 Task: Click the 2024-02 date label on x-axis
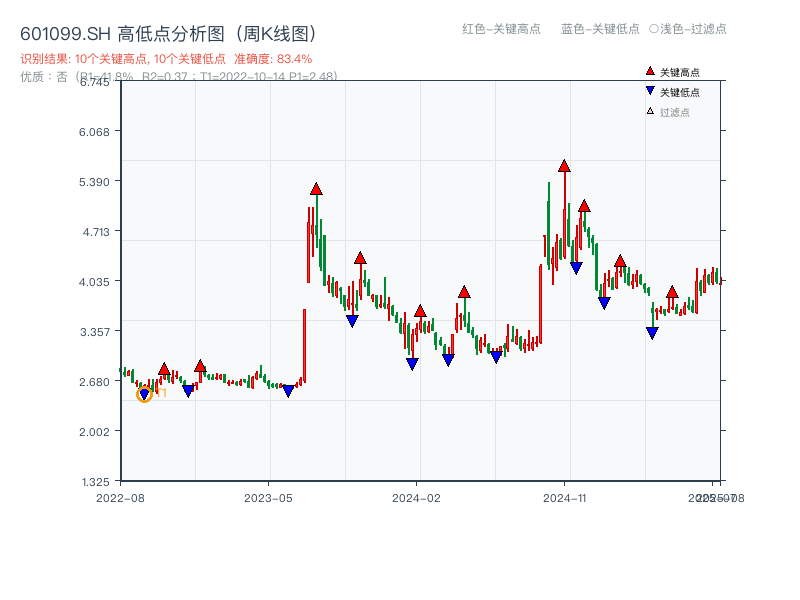(416, 496)
